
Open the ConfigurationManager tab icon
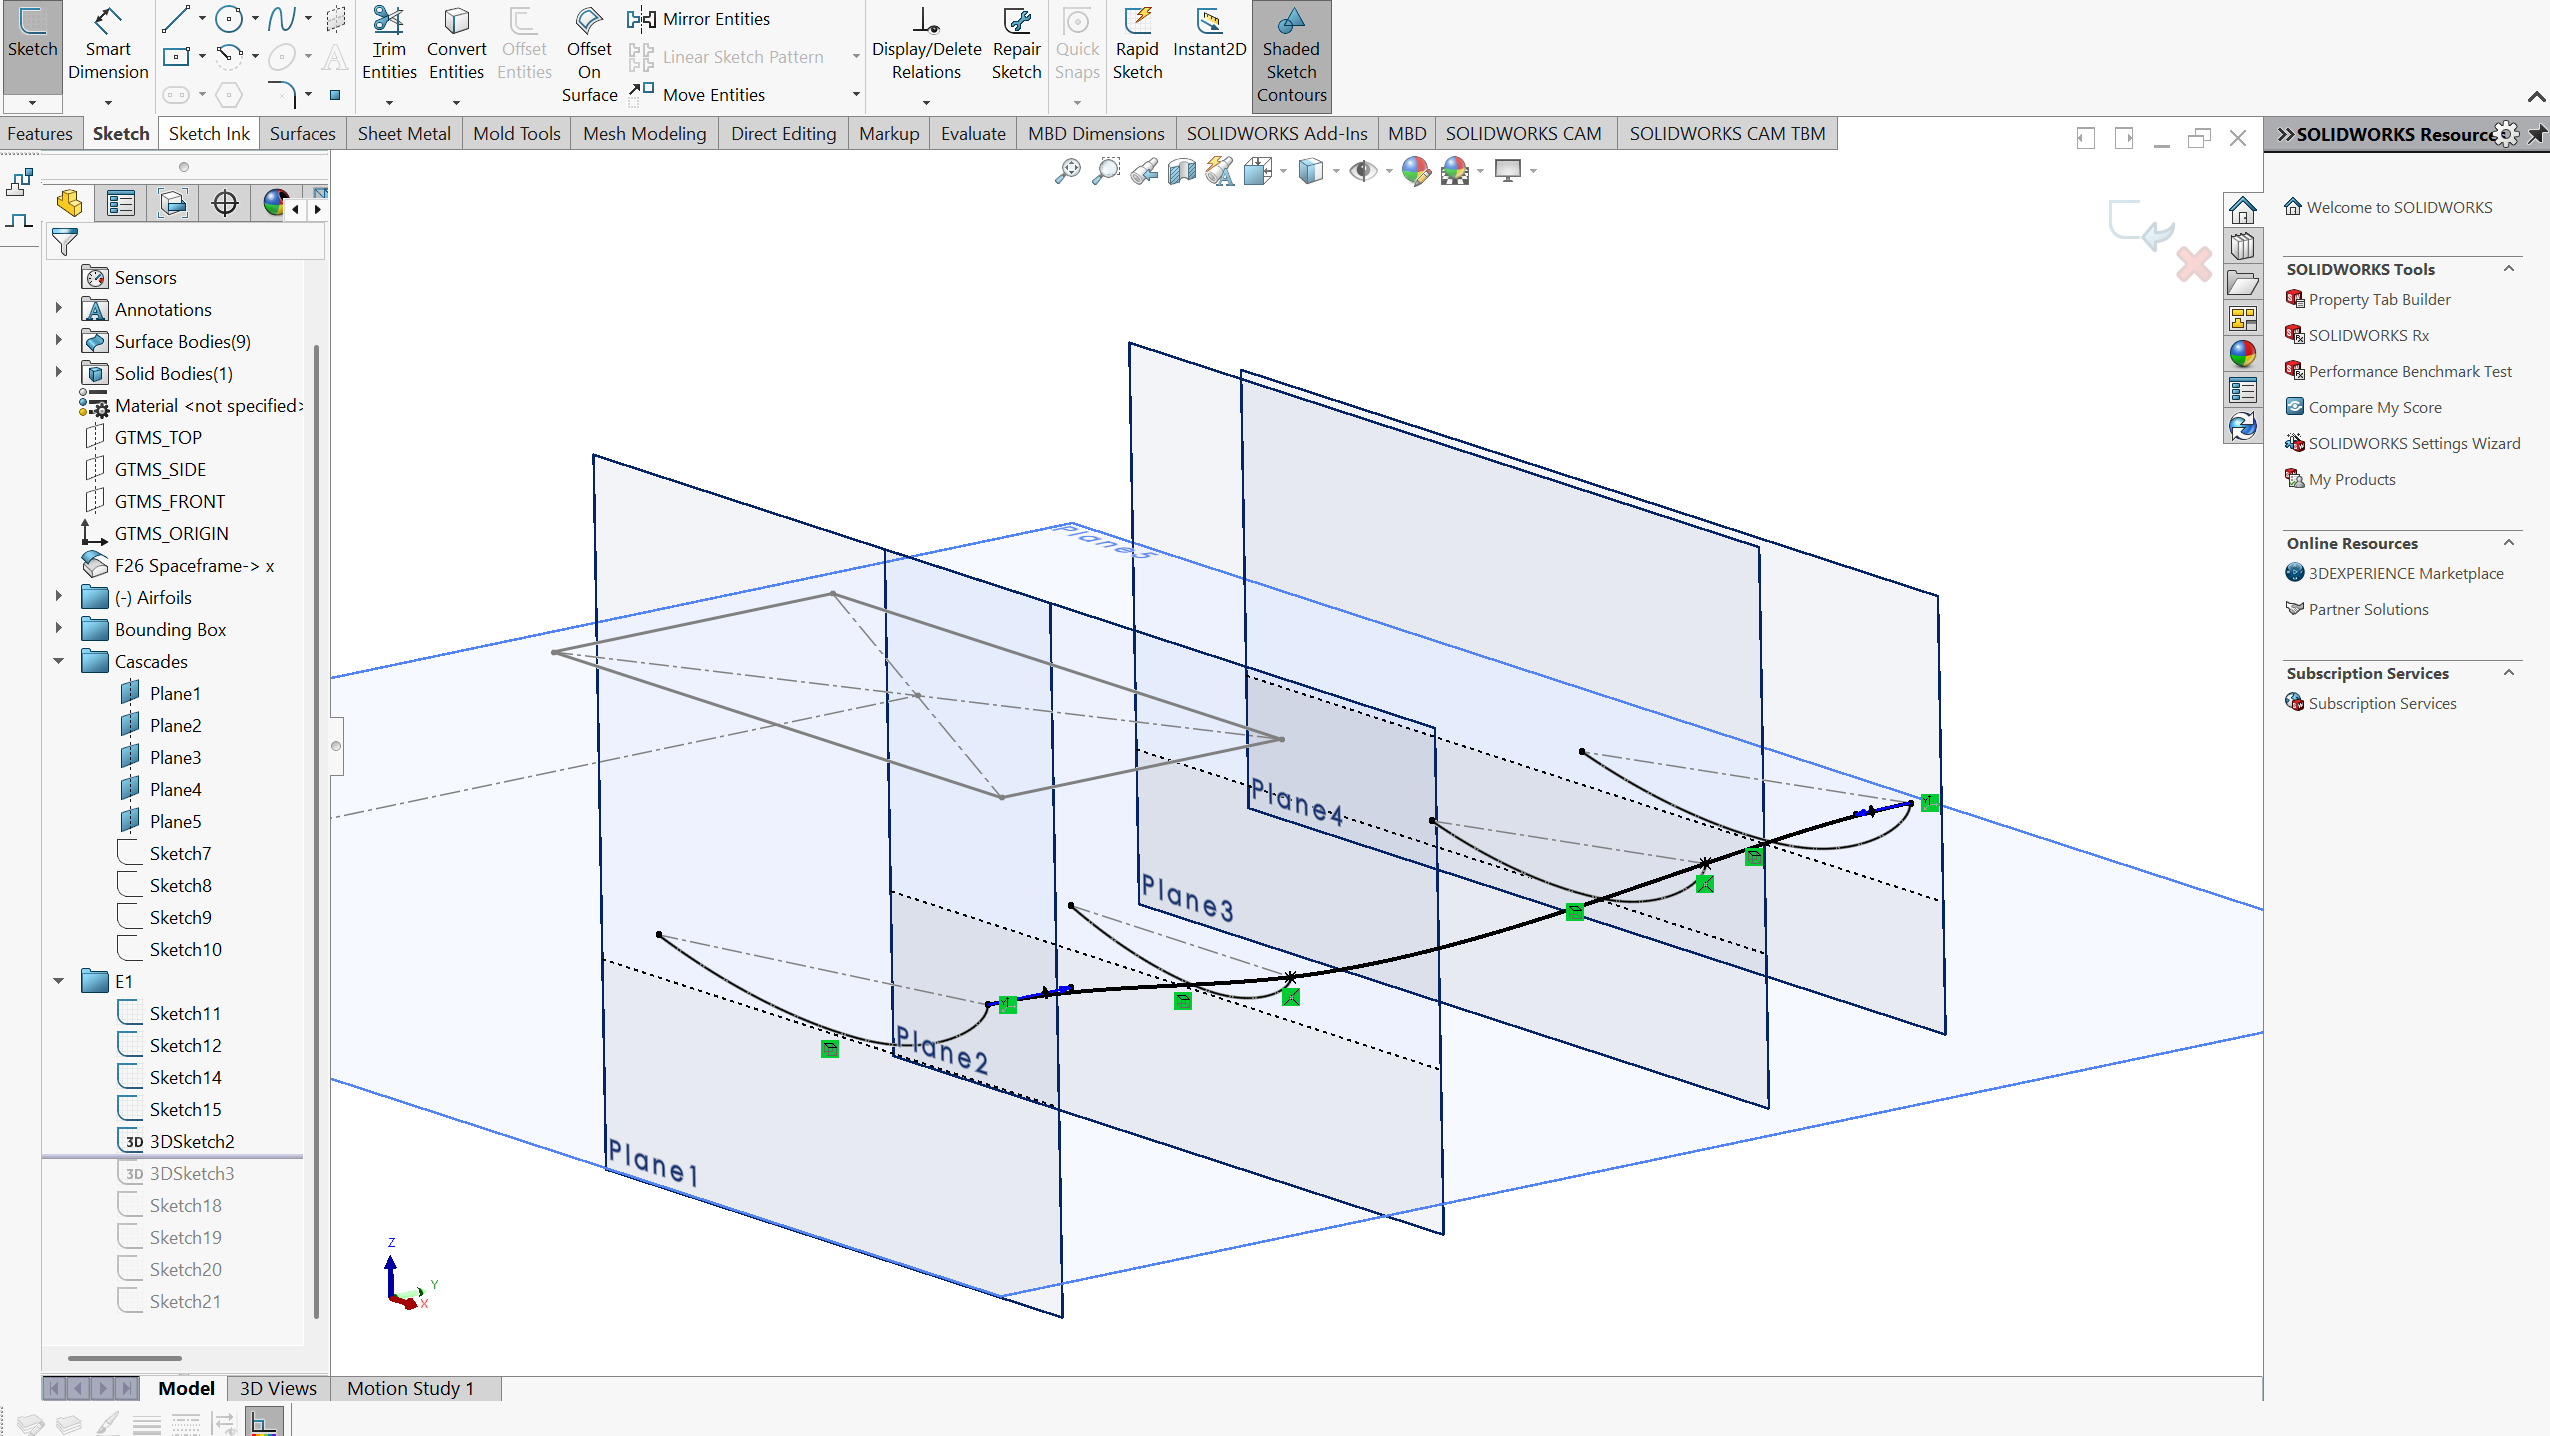[x=173, y=204]
